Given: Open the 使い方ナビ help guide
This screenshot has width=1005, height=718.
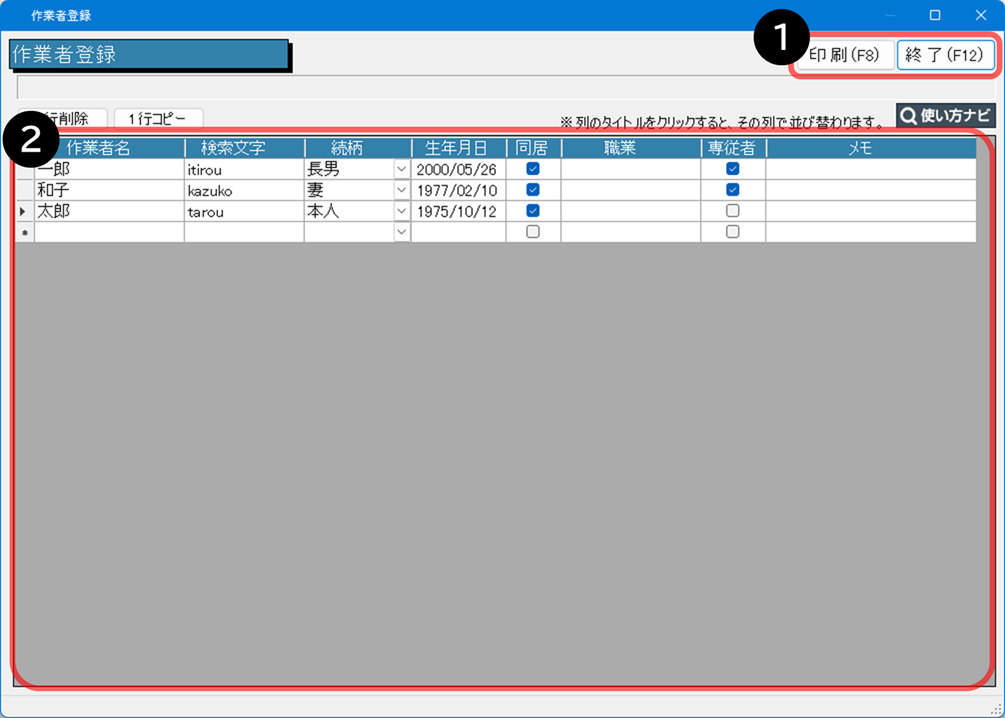Looking at the screenshot, I should [x=945, y=116].
